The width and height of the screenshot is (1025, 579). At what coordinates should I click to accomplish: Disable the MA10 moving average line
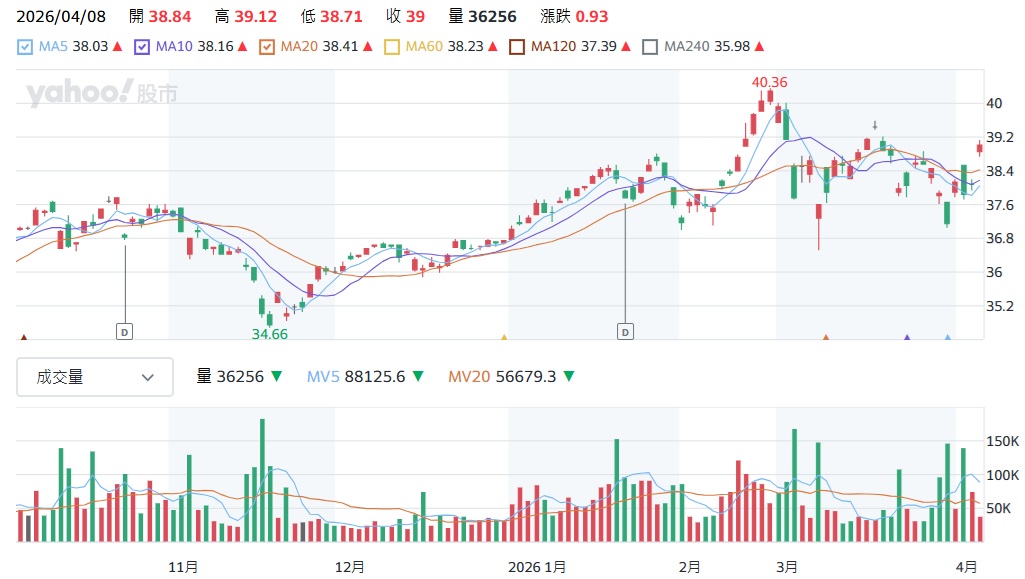point(142,46)
